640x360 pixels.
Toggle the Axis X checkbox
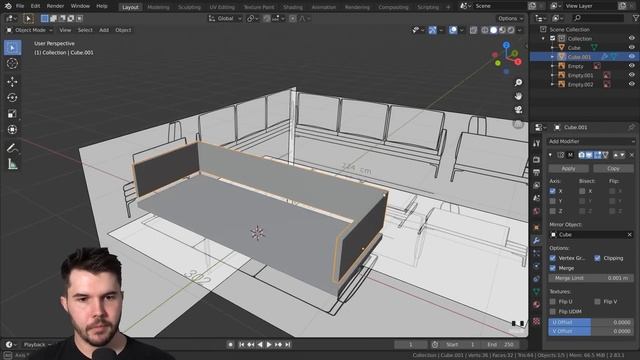pos(553,191)
